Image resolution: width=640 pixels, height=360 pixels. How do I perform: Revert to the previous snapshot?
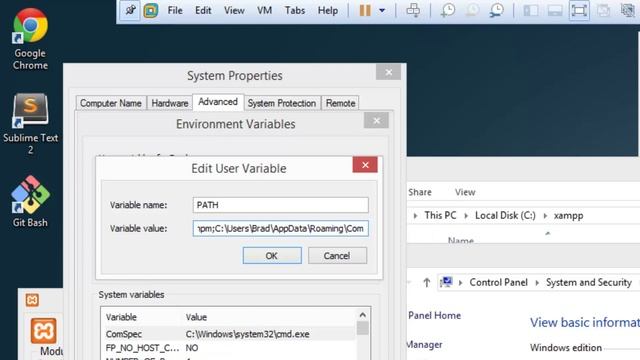click(x=472, y=11)
